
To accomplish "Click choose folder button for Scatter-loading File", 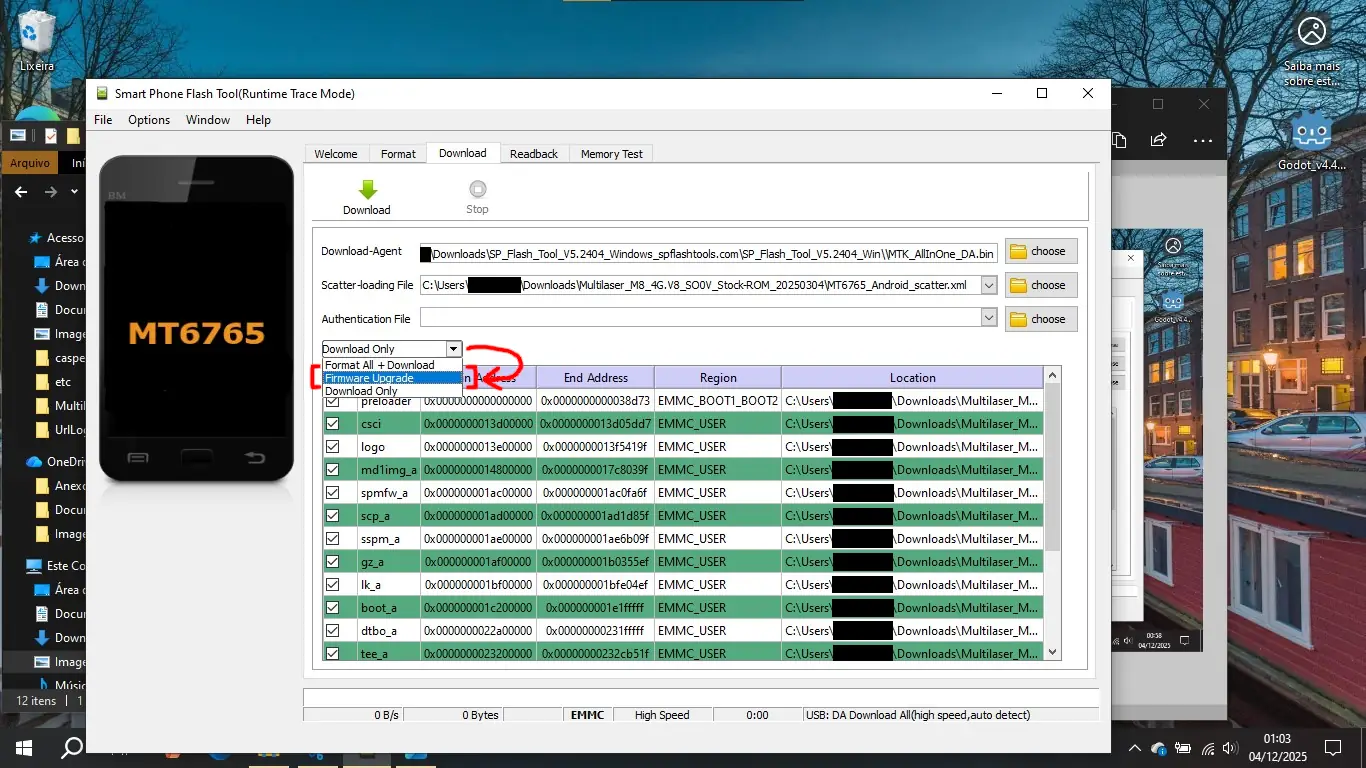I will pyautogui.click(x=1040, y=285).
